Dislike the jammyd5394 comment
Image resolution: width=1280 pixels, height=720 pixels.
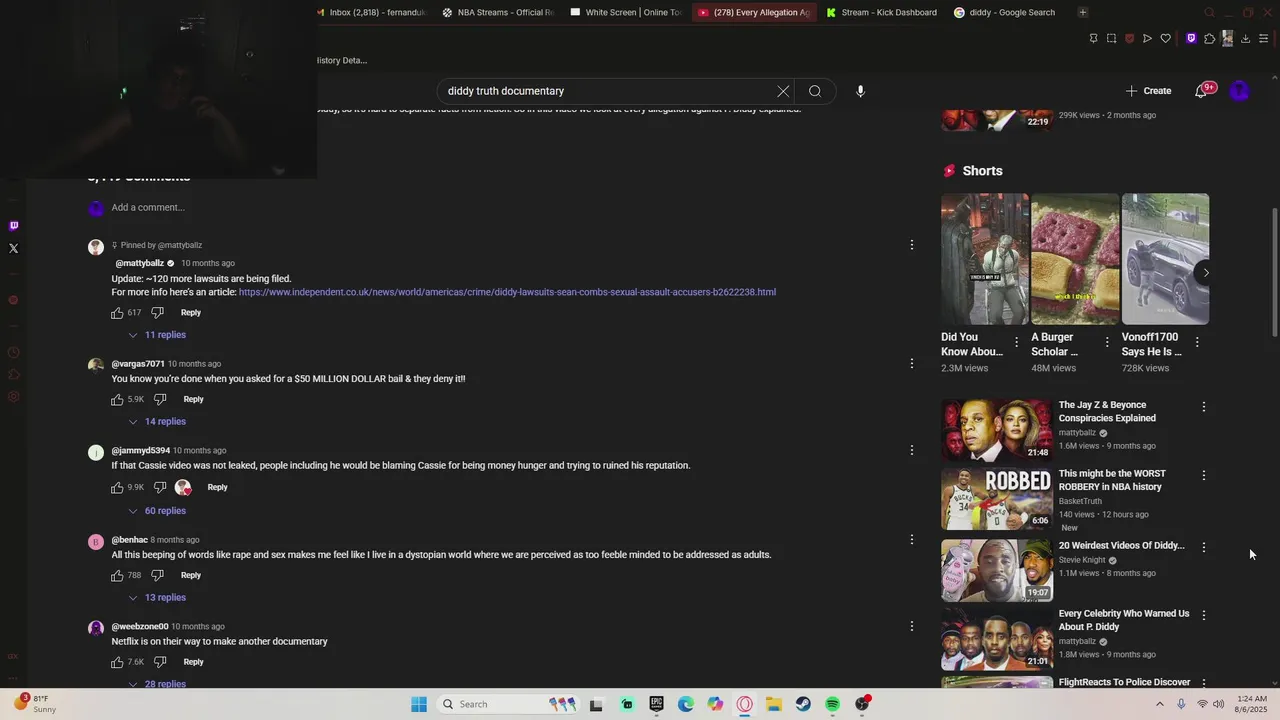click(160, 488)
